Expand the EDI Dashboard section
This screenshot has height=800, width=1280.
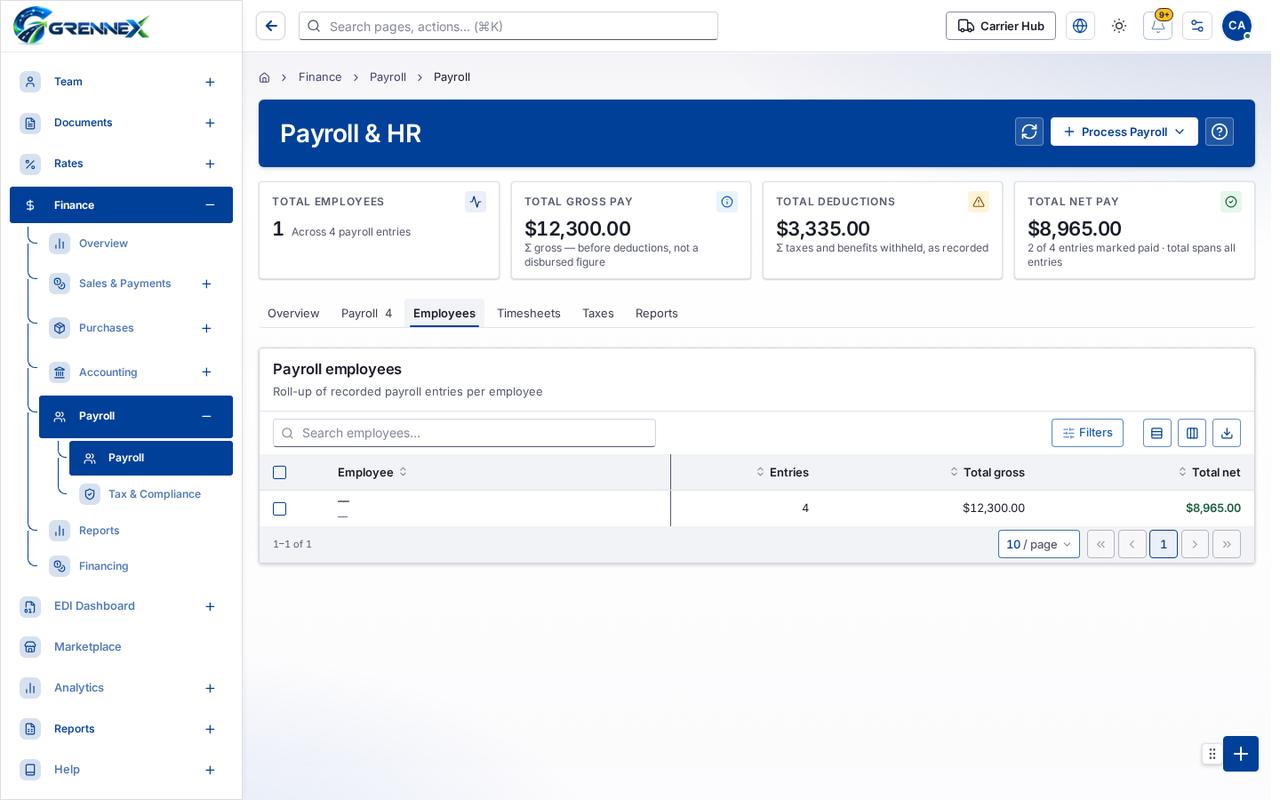210,607
